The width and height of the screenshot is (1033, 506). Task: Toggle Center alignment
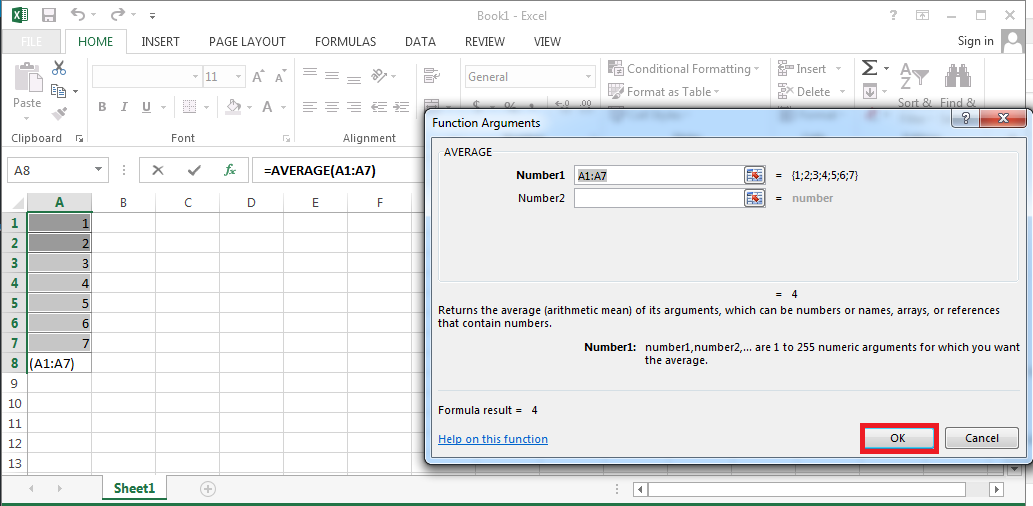(331, 106)
